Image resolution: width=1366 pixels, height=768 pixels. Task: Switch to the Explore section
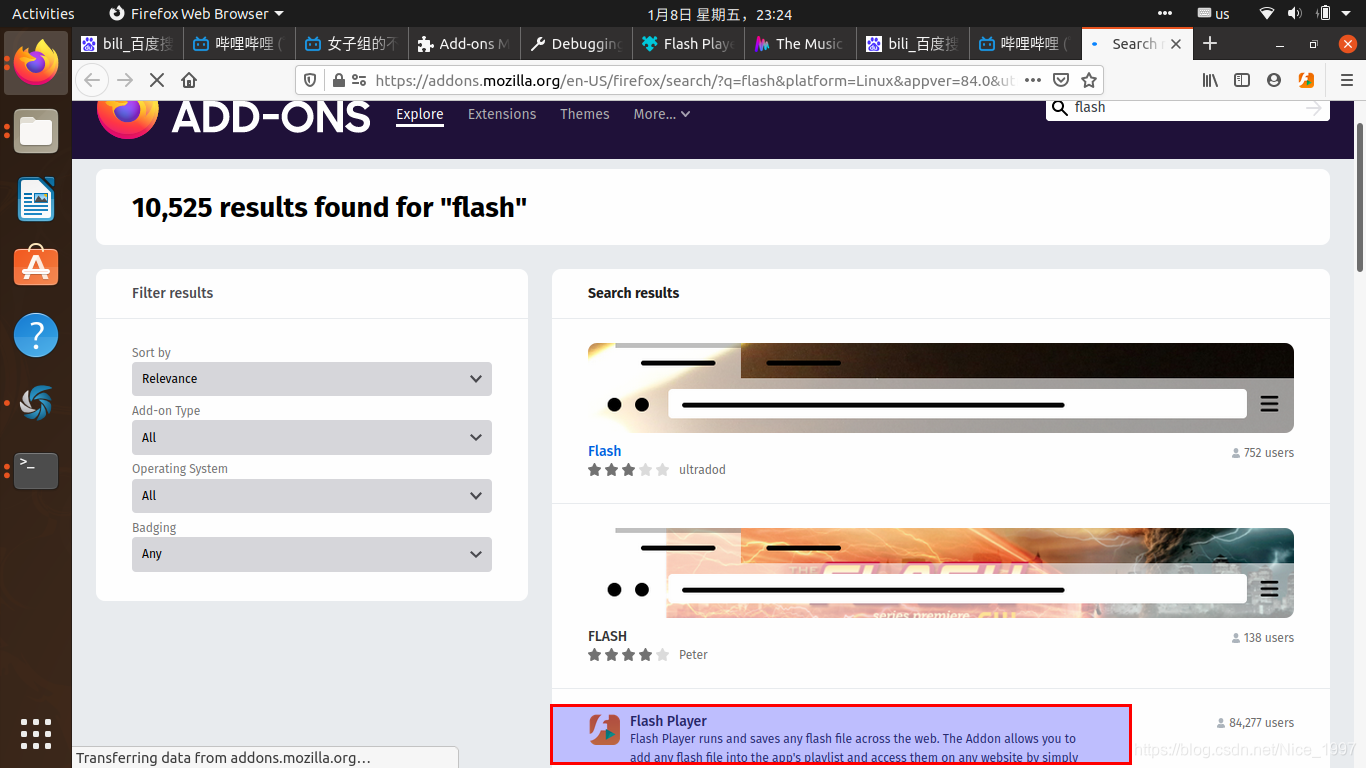[x=420, y=114]
